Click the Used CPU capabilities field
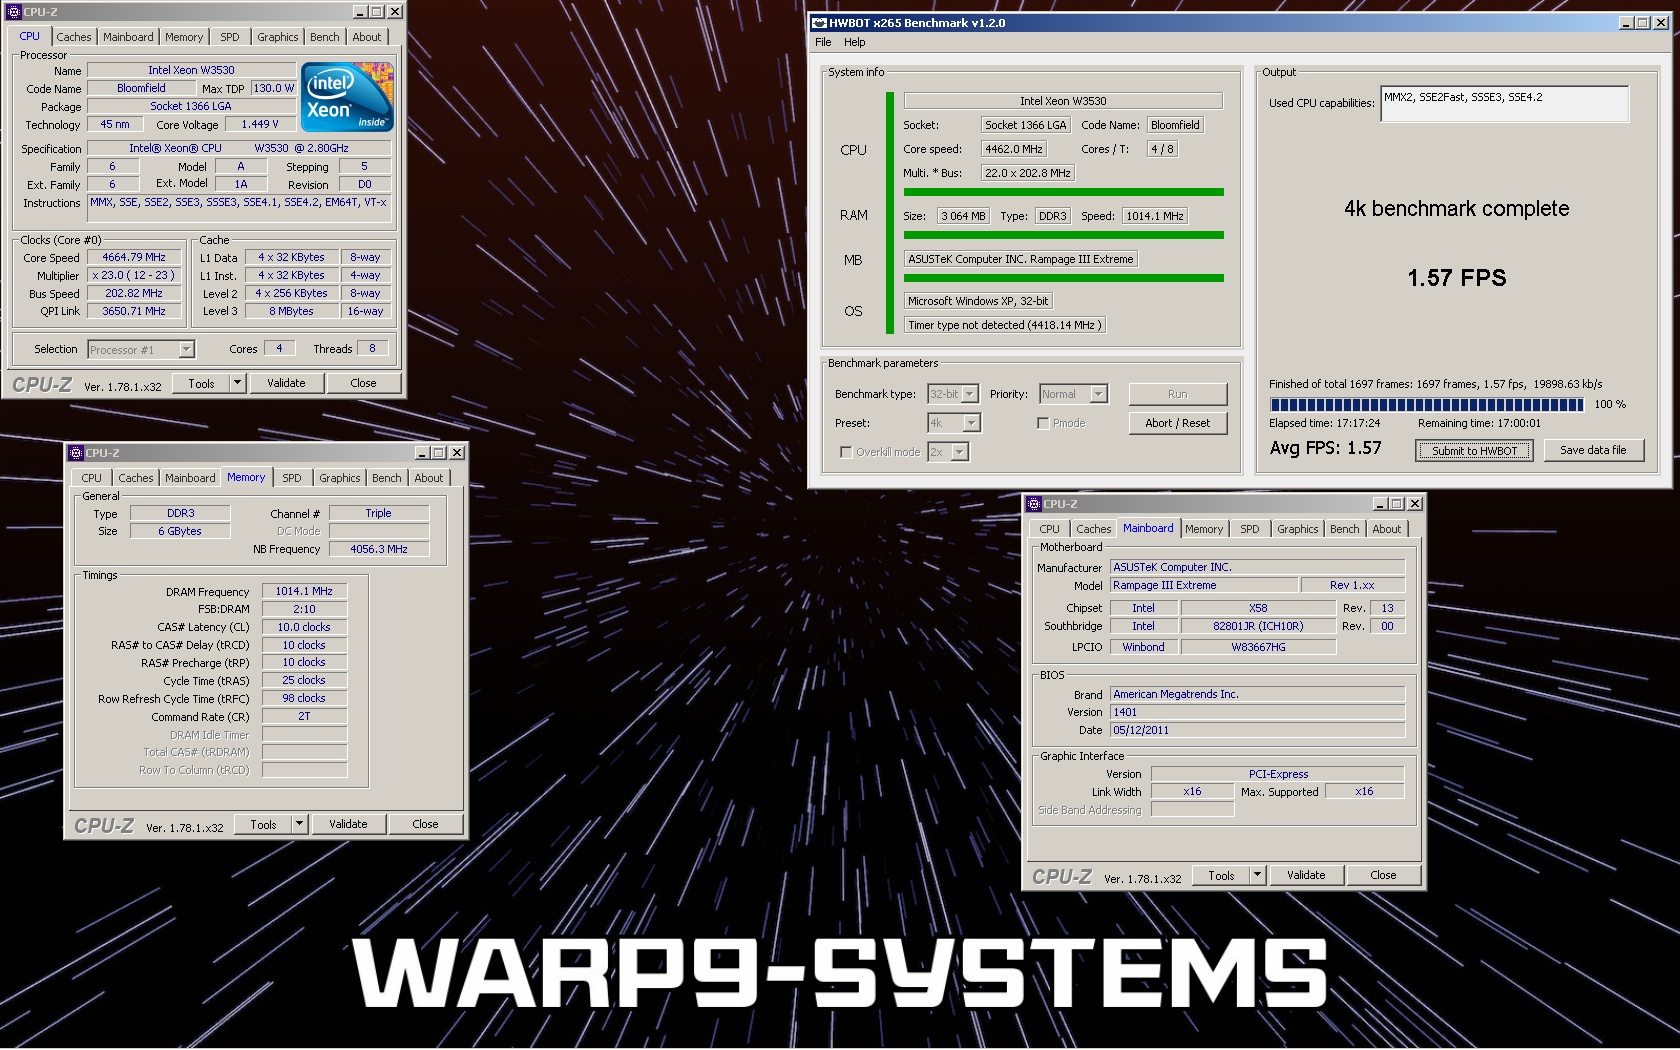Screen dimensions: 1680x1050 1504,103
